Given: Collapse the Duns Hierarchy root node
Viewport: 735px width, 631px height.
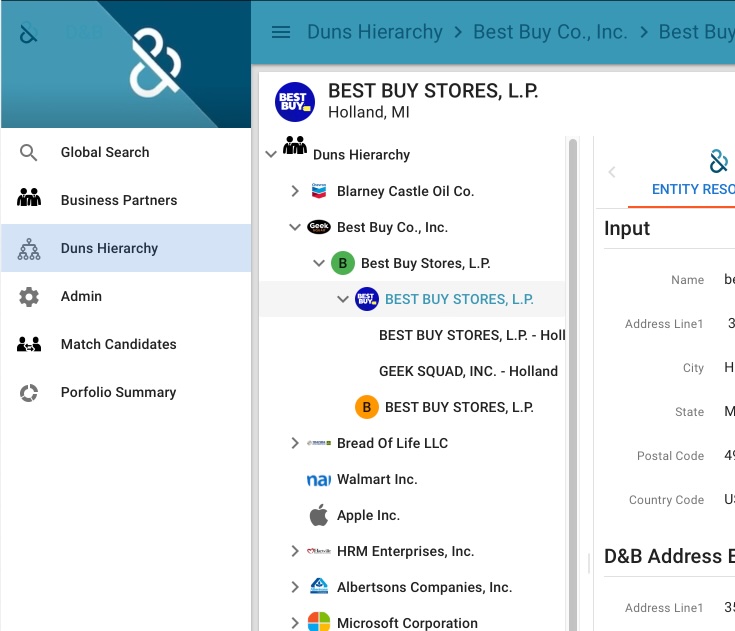Looking at the screenshot, I should click(271, 154).
